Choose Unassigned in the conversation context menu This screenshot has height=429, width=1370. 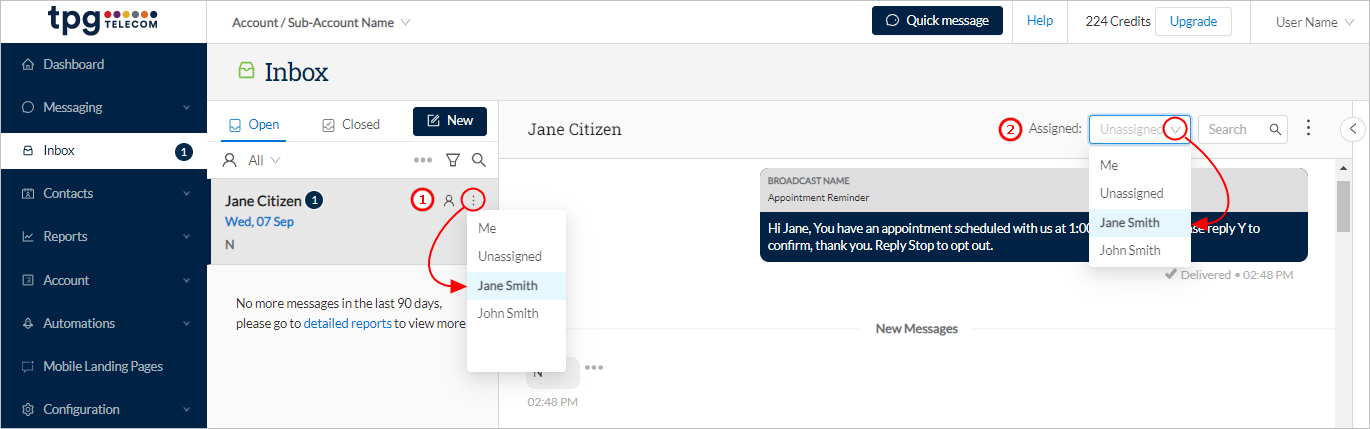coord(510,257)
